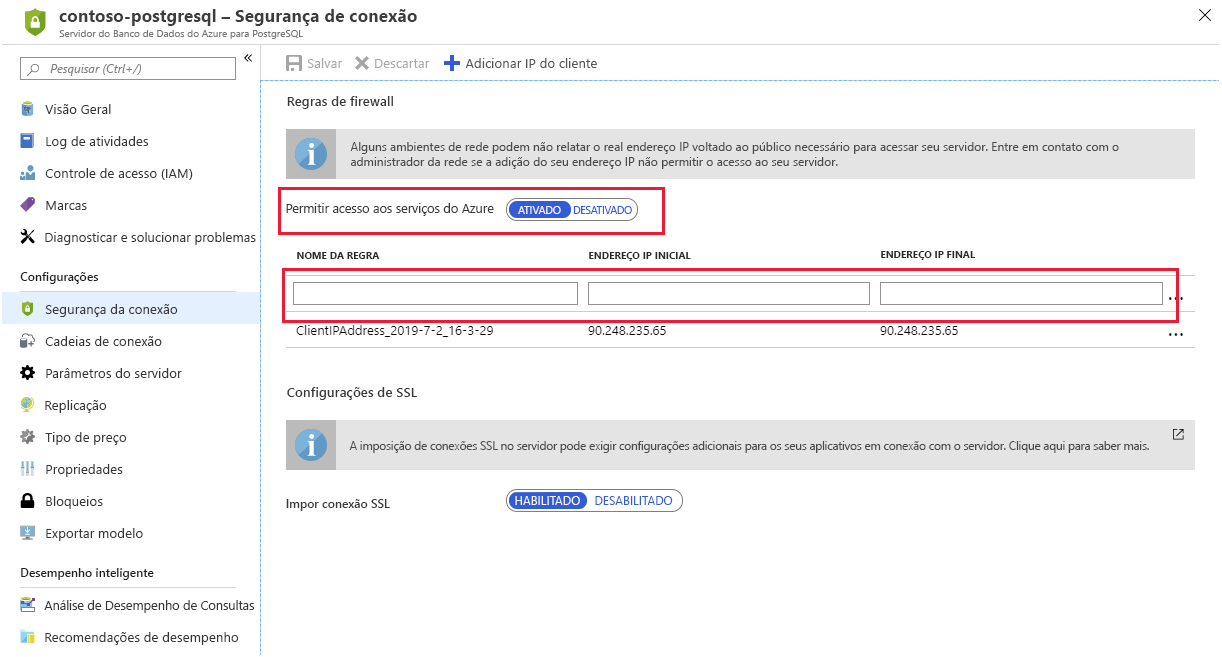Open Visão Geral in the sidebar
Screen dimensions: 1222x657
click(78, 109)
